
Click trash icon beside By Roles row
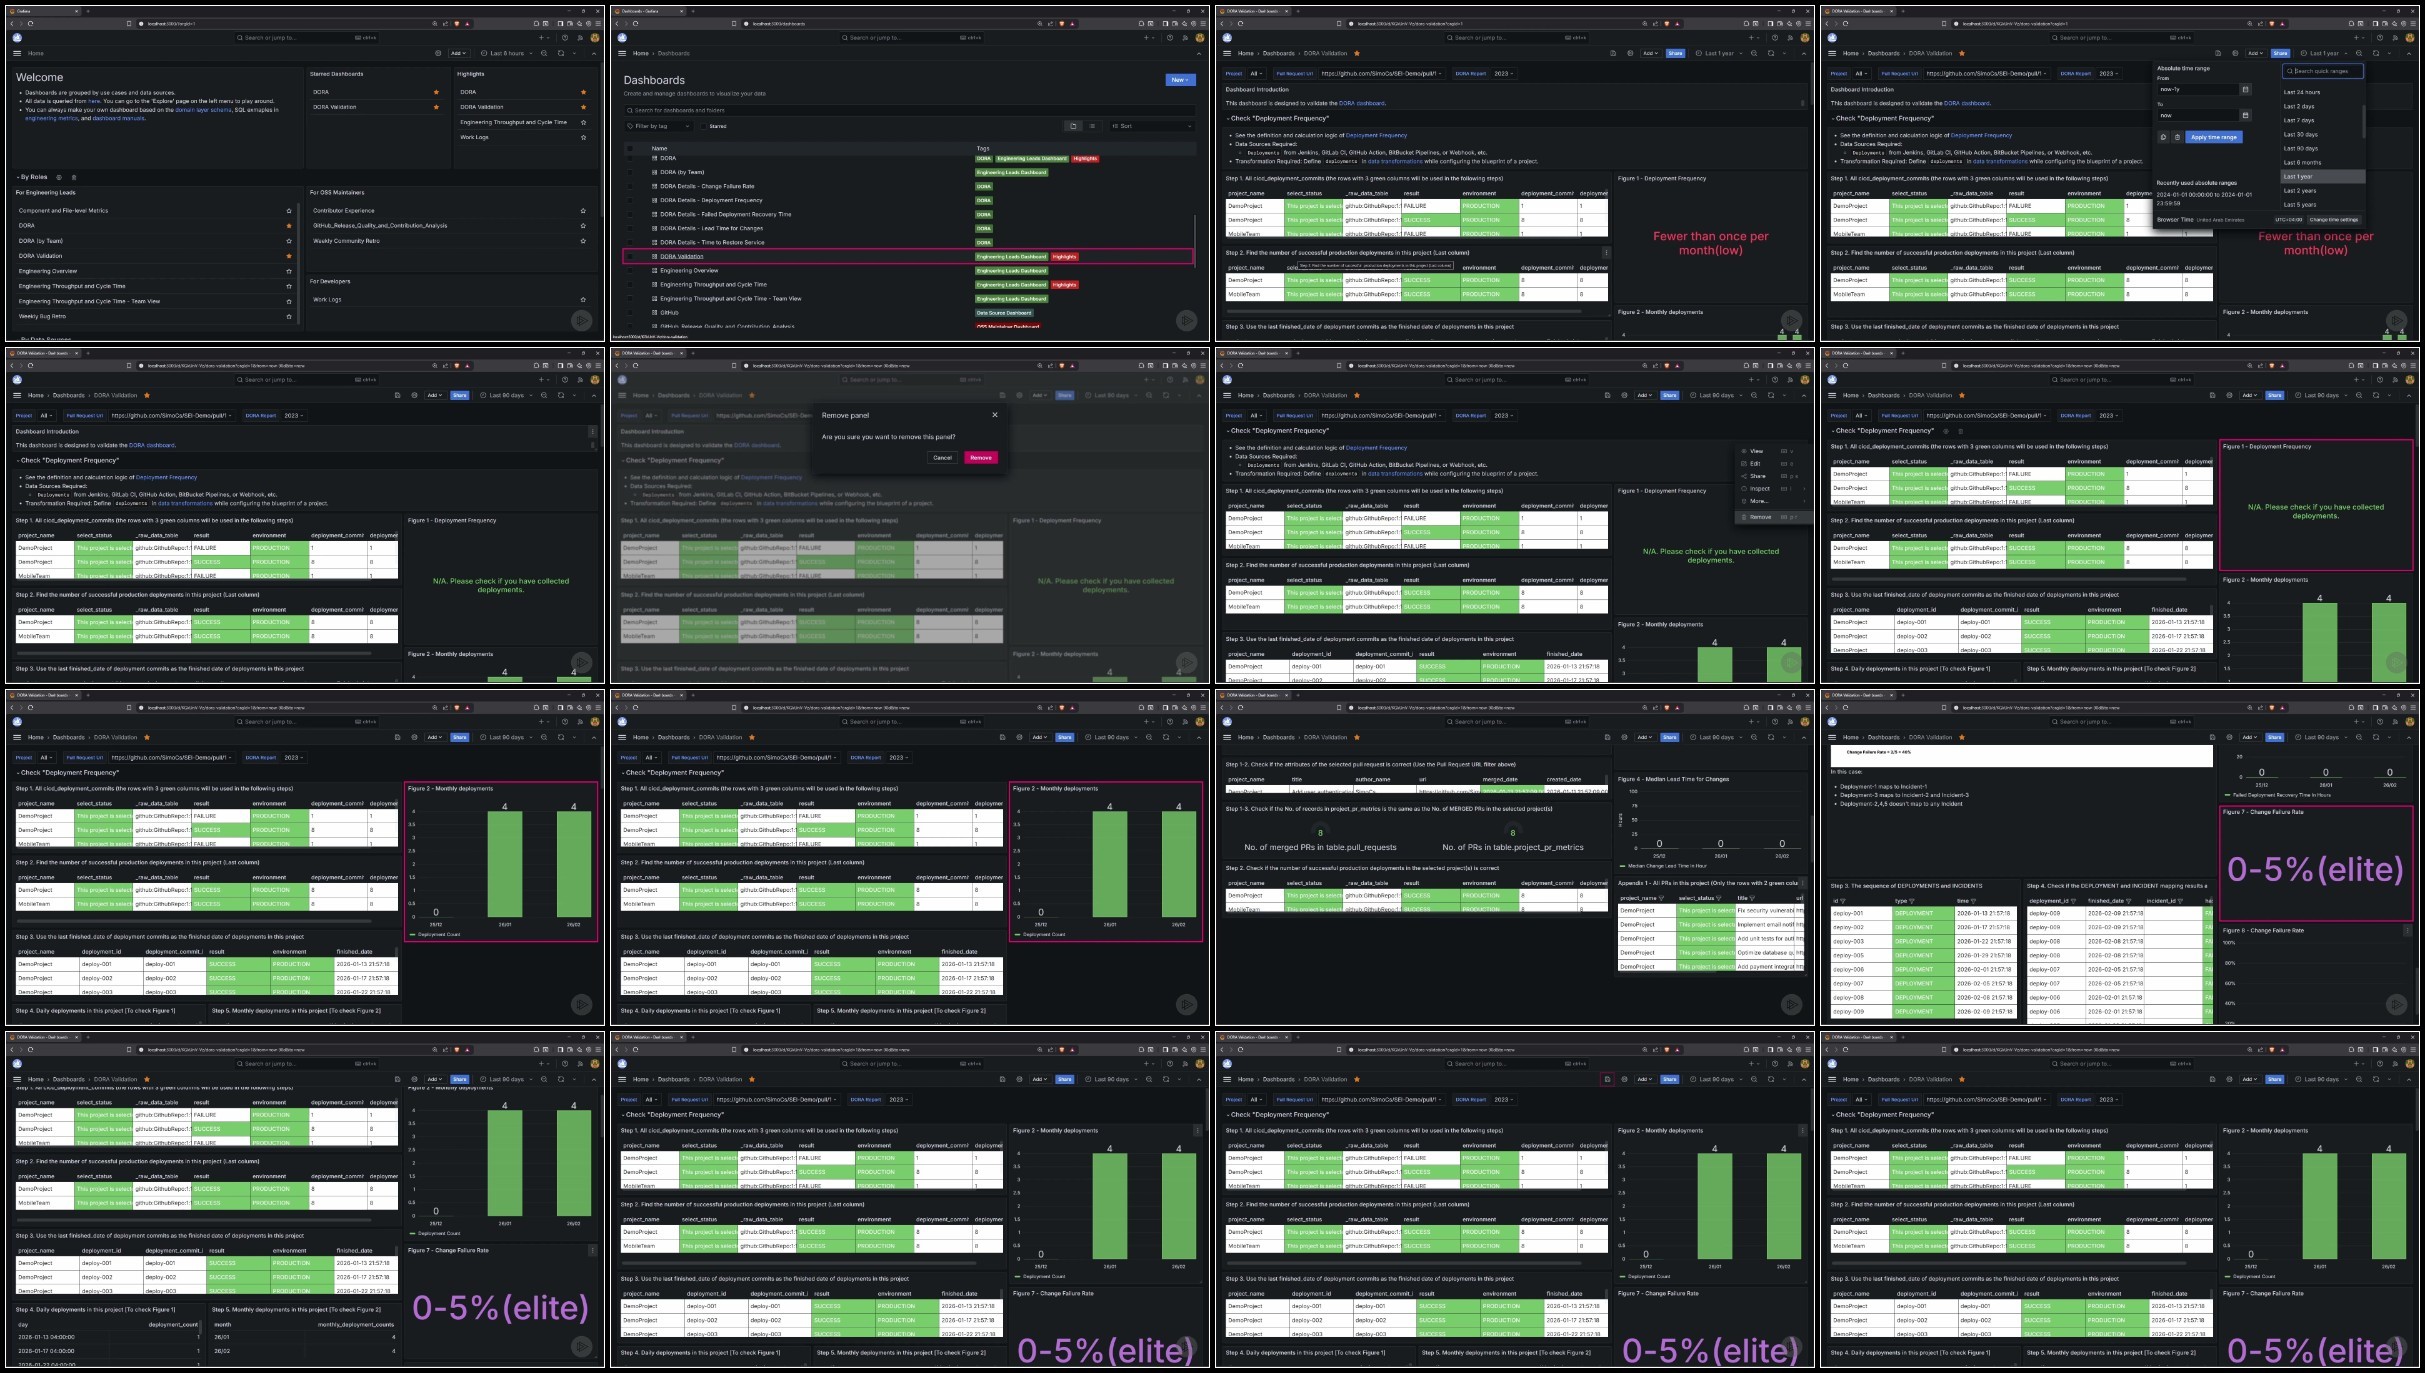click(73, 177)
